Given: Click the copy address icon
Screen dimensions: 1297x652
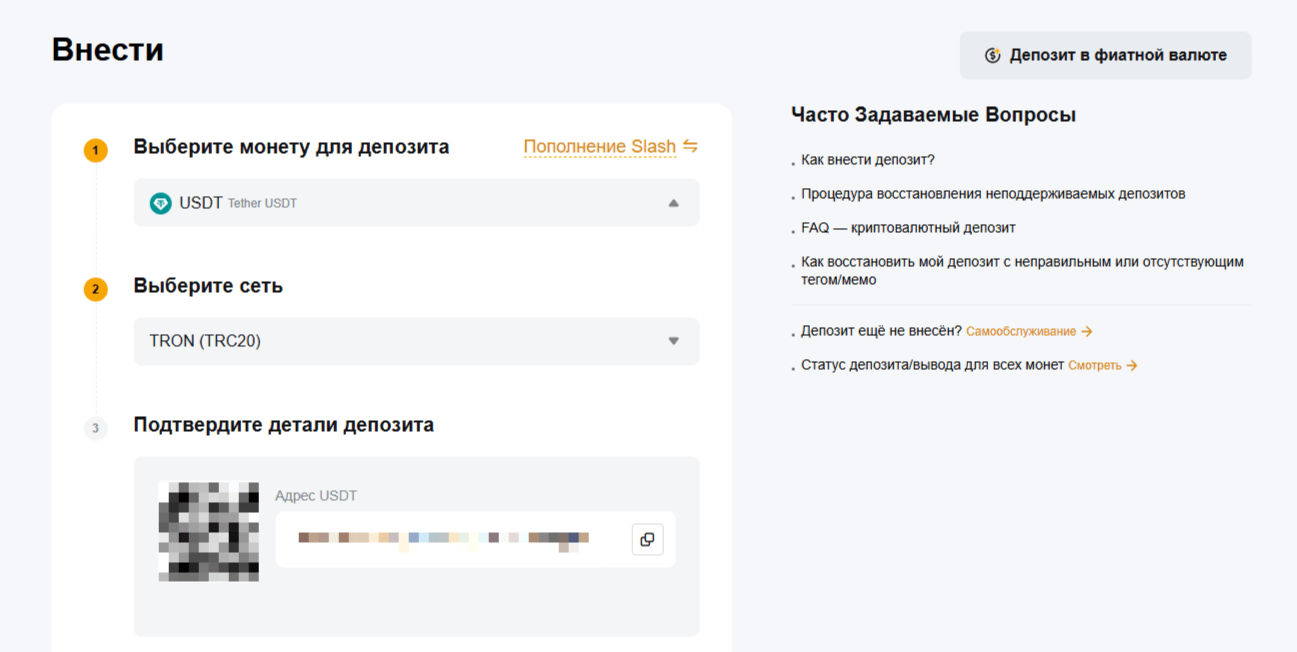Looking at the screenshot, I should pyautogui.click(x=647, y=539).
